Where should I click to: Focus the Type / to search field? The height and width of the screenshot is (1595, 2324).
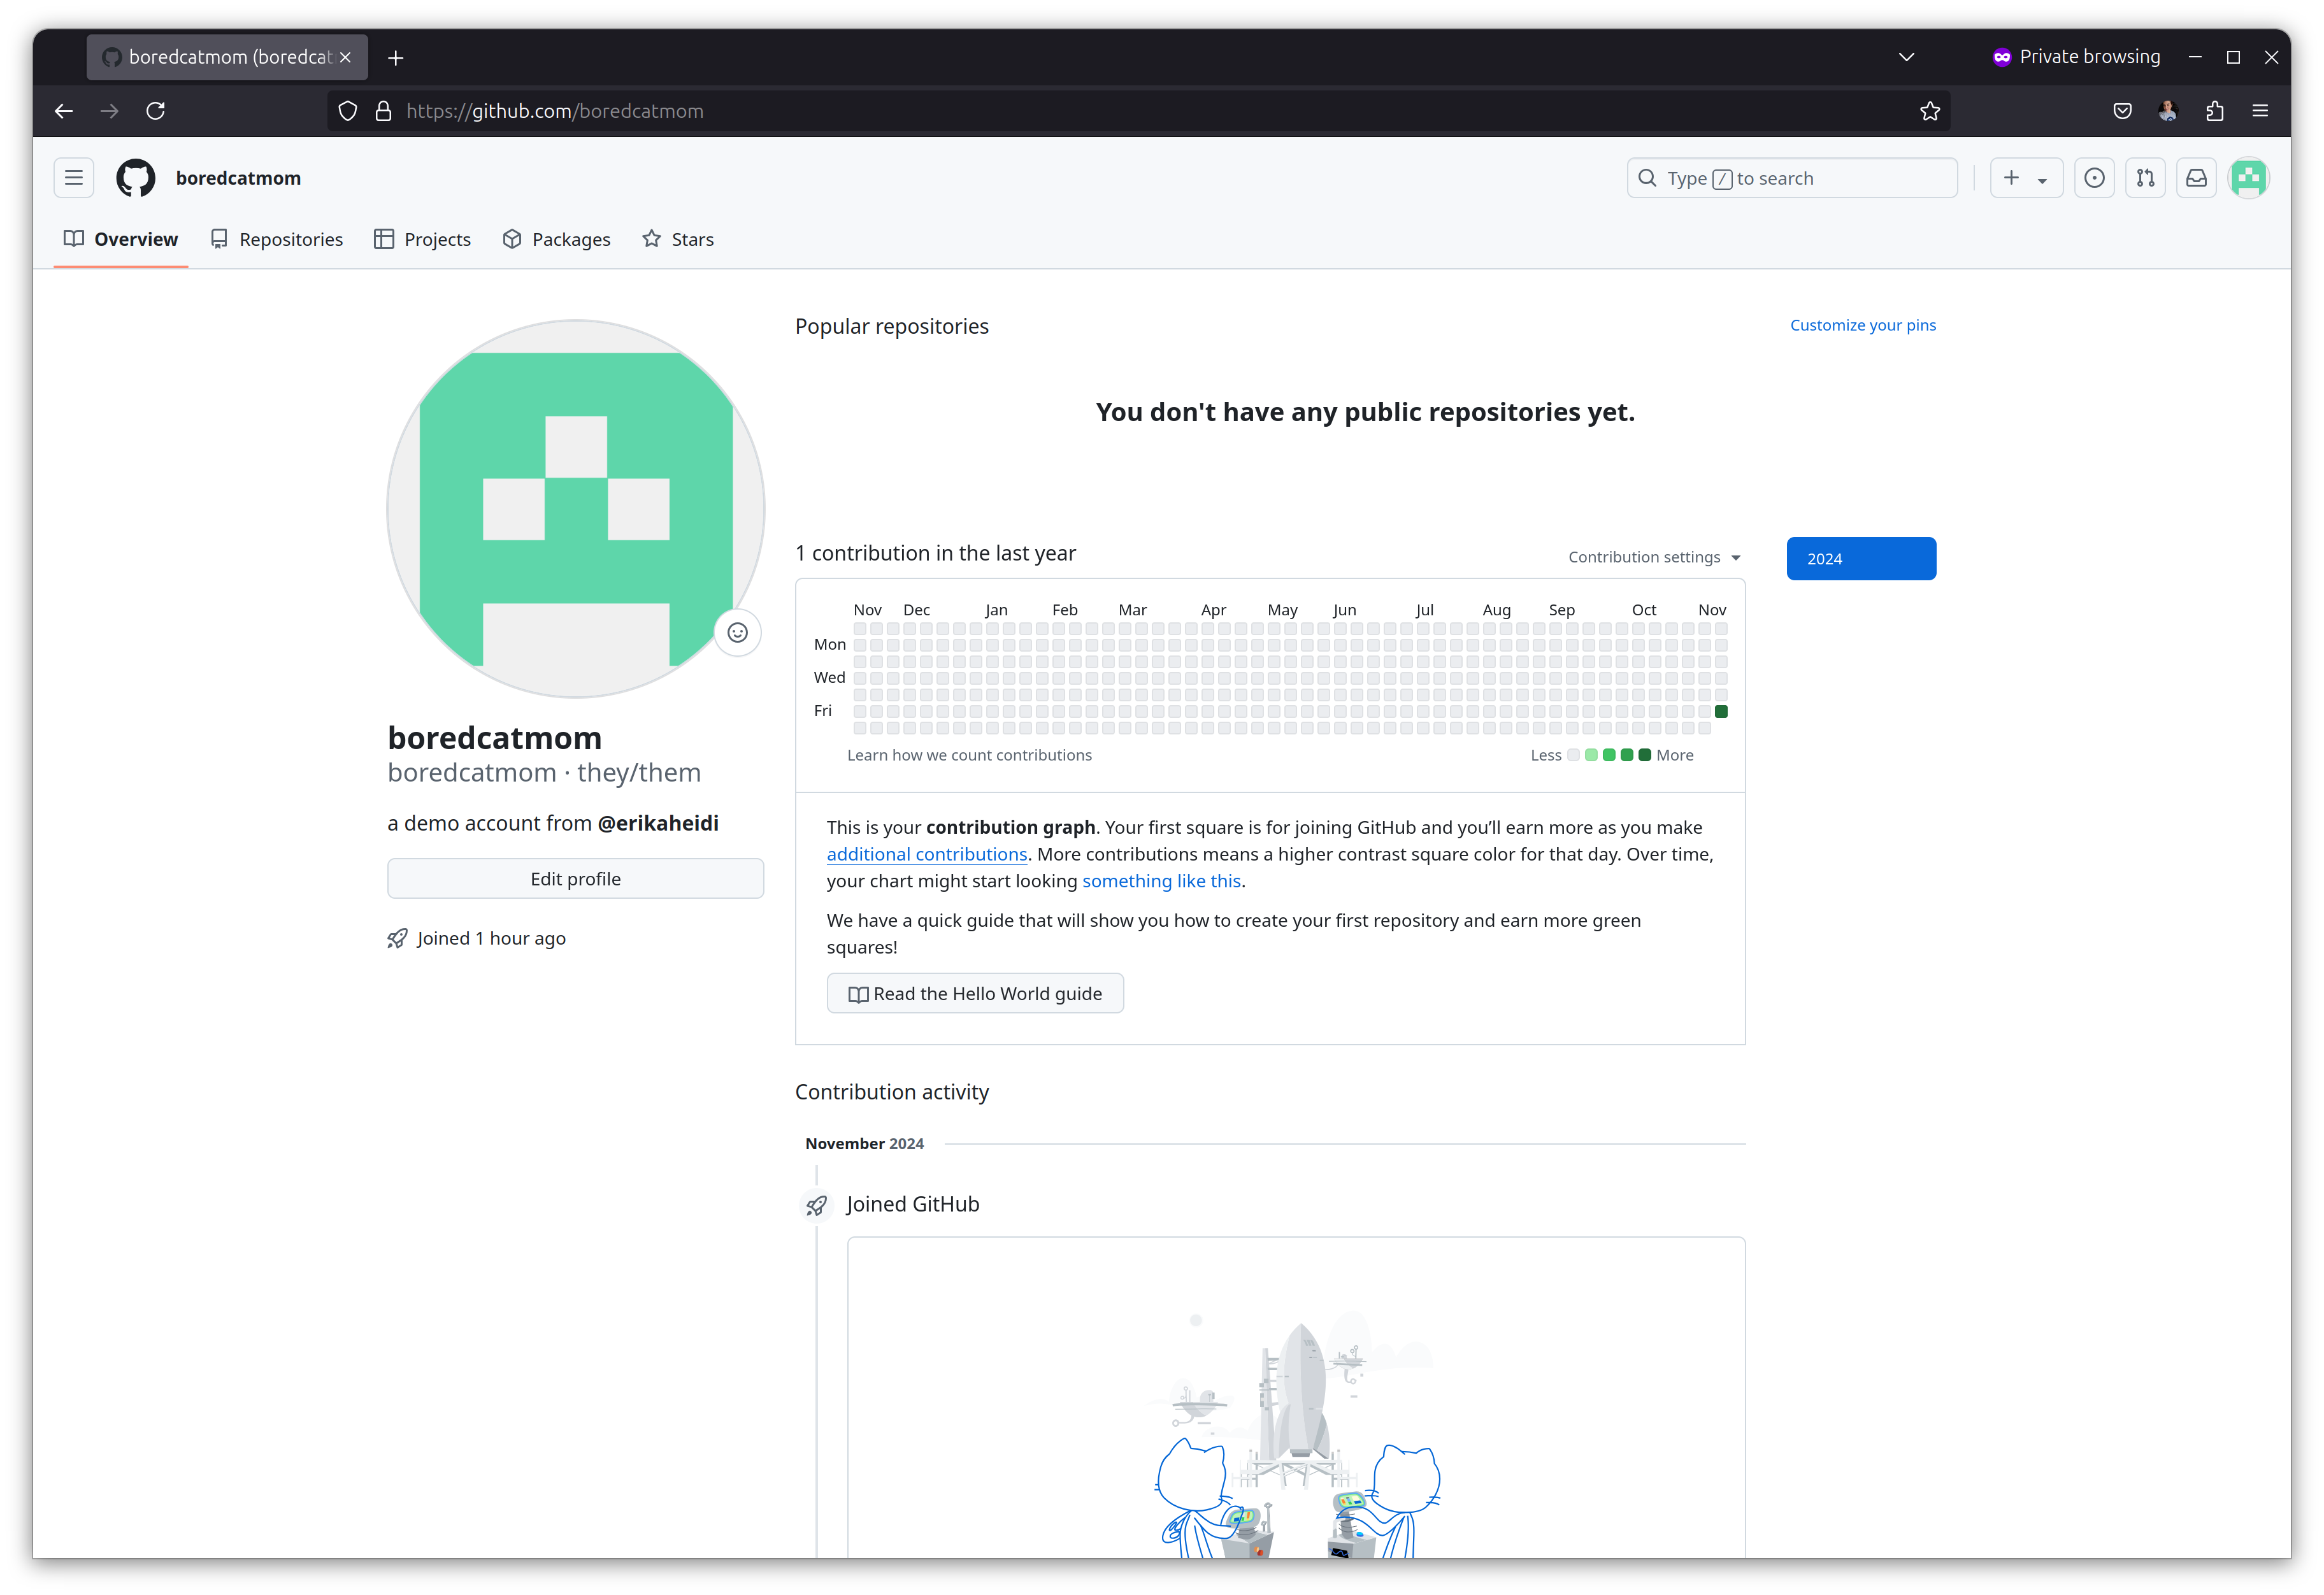tap(1791, 178)
